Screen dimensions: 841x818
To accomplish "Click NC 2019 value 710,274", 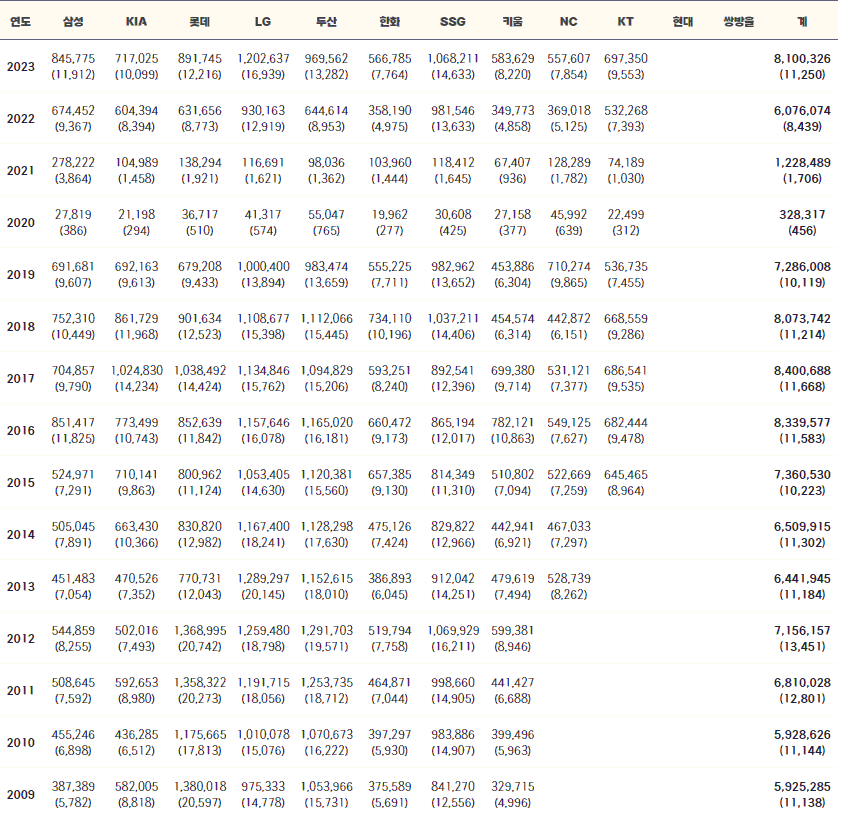I will 569,267.
